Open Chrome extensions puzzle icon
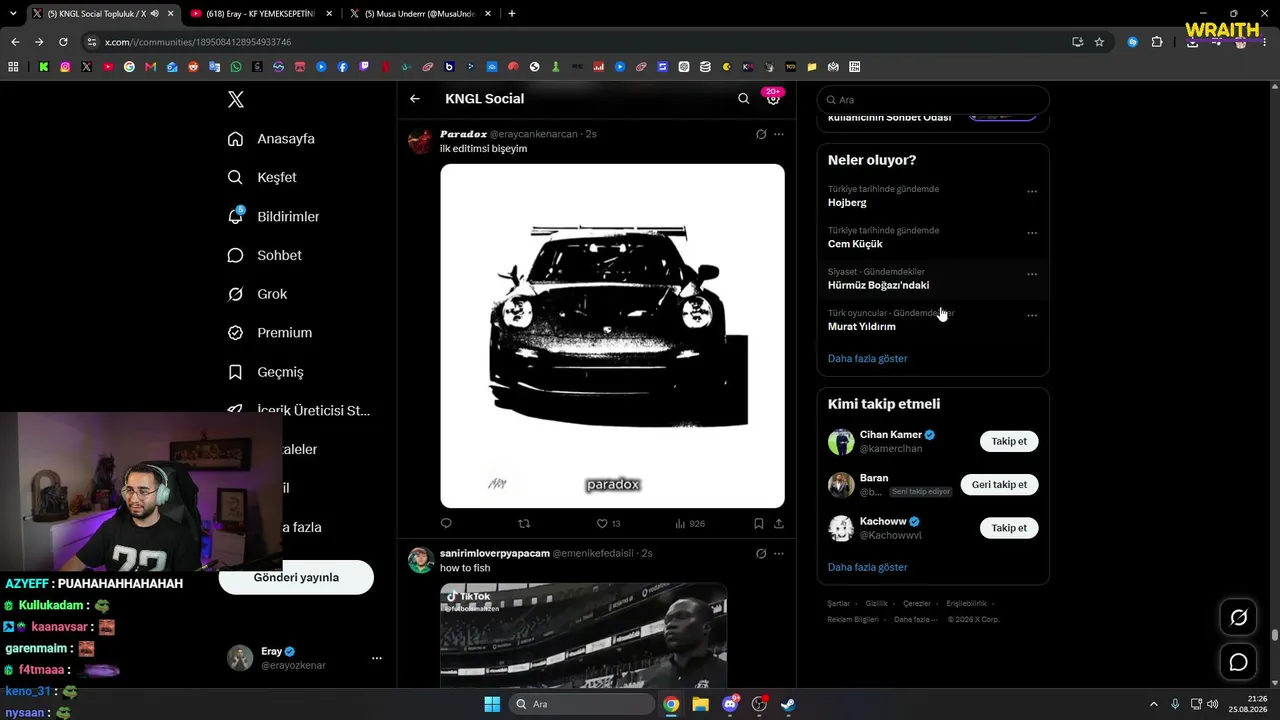Screen dimensions: 1280x720 pyautogui.click(x=1157, y=42)
